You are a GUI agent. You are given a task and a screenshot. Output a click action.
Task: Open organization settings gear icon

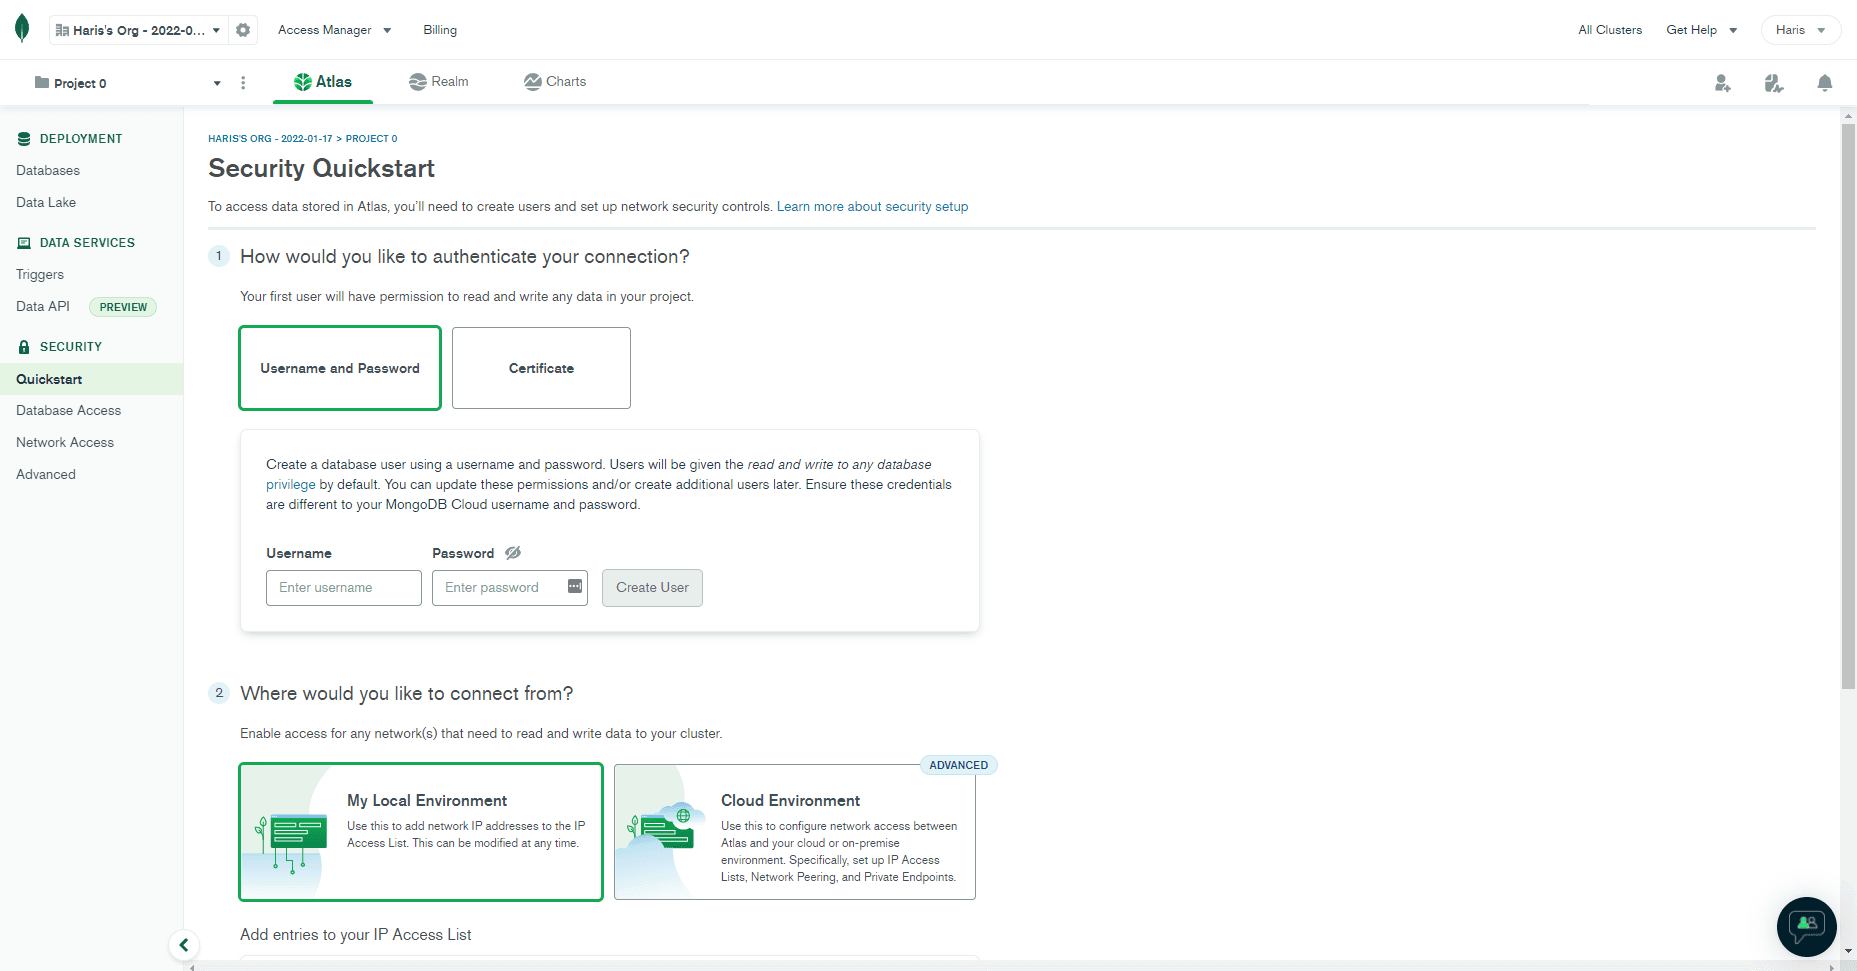pos(243,30)
